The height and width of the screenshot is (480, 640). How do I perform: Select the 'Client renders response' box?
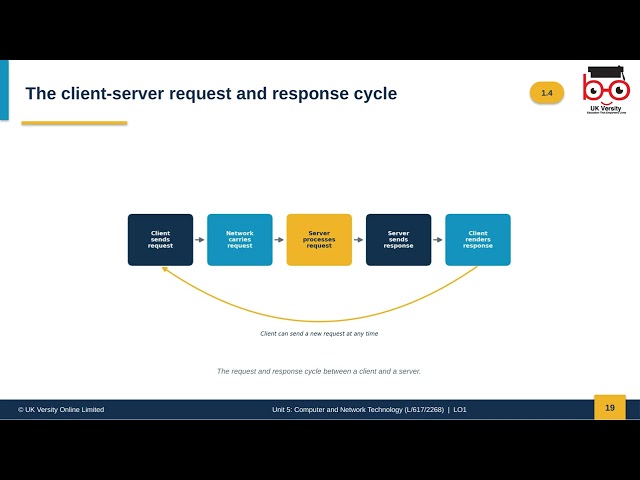point(478,240)
